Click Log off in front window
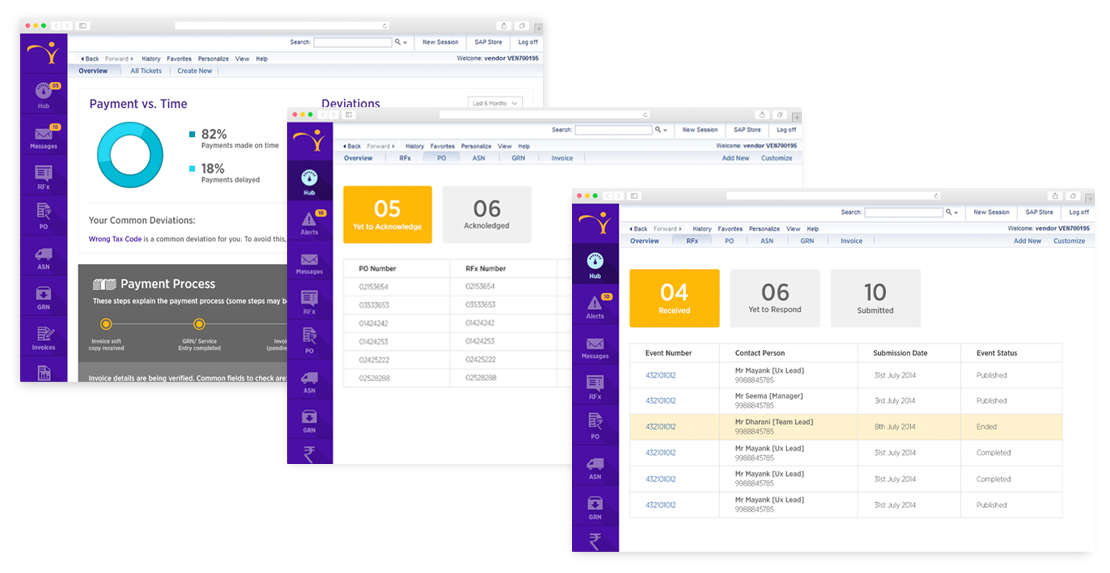 1079,212
